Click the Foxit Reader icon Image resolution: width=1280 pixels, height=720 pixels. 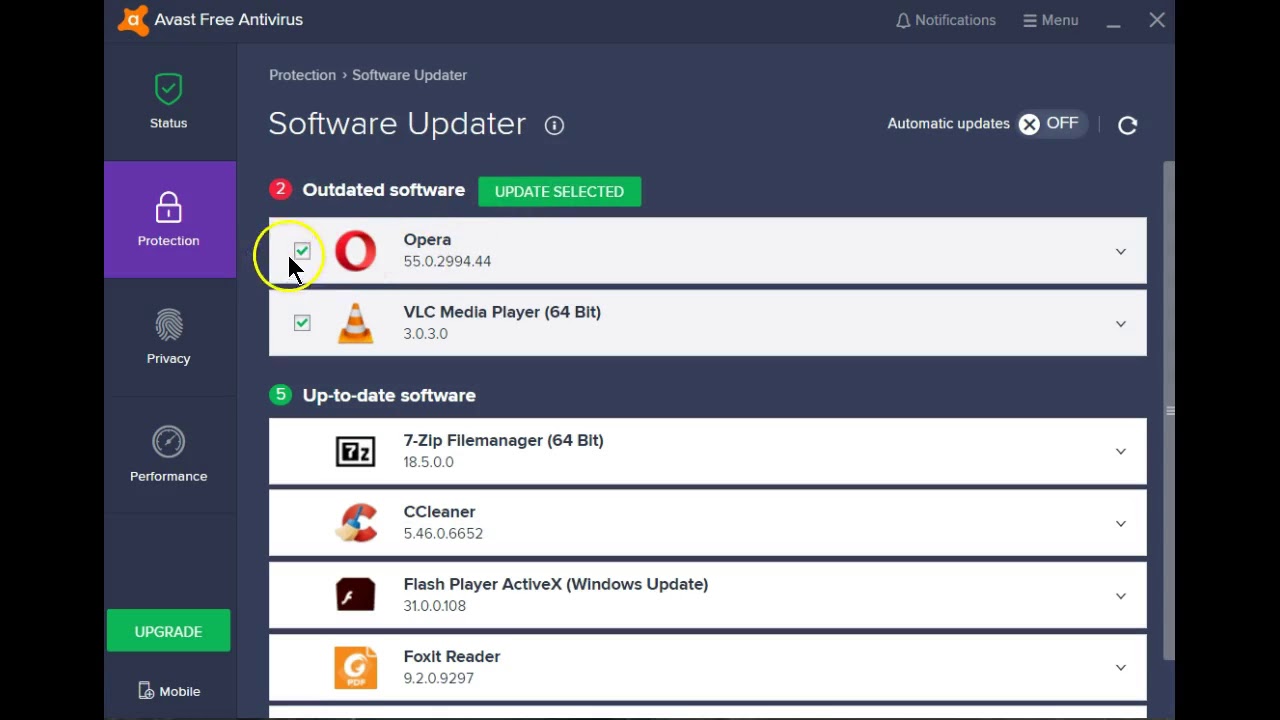[355, 667]
